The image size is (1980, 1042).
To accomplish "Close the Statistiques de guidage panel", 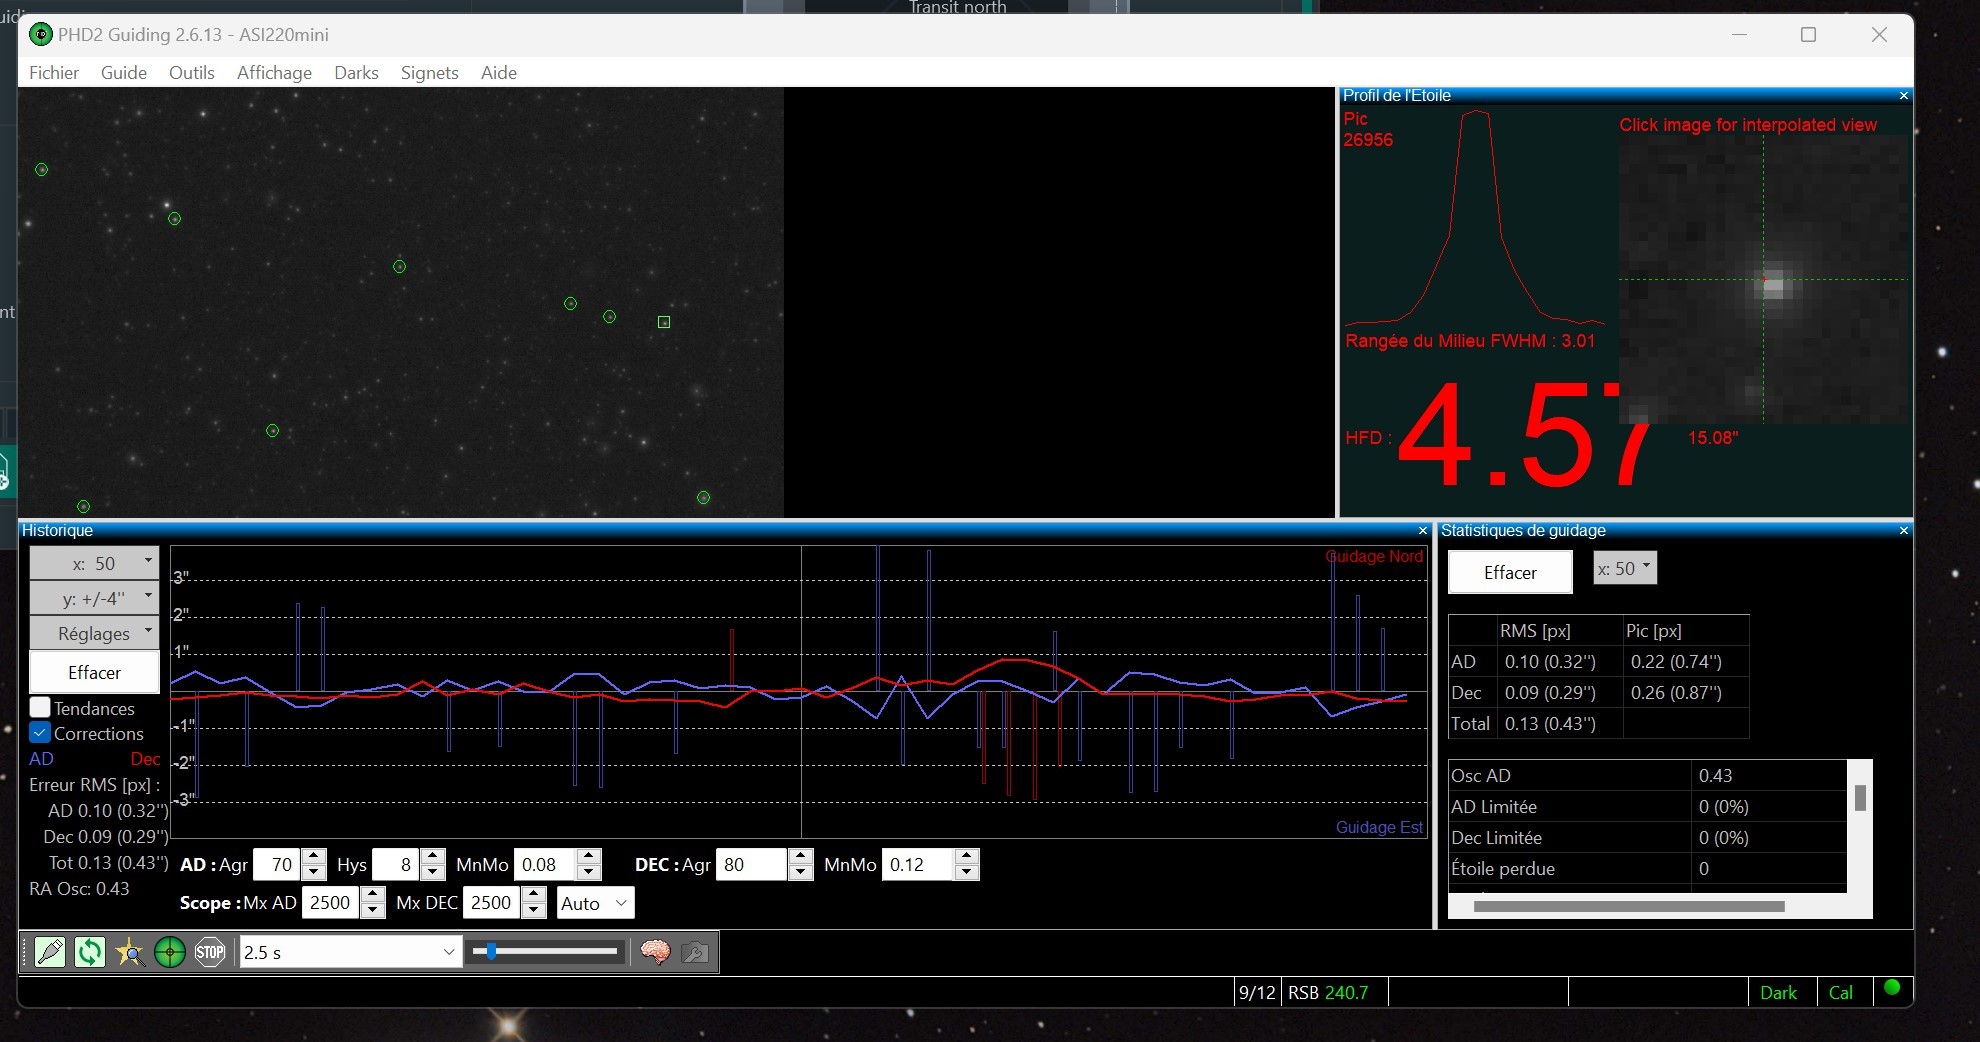I will (x=1904, y=531).
